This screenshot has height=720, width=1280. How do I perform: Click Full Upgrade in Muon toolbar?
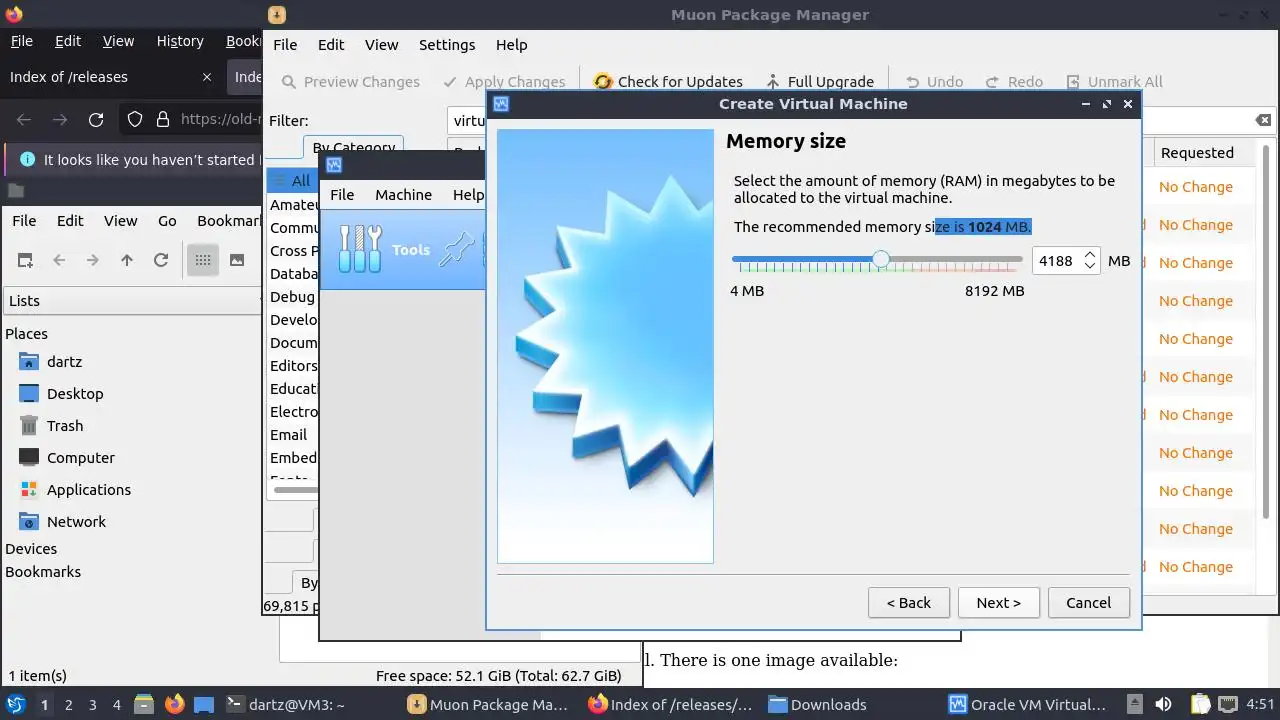click(x=819, y=82)
